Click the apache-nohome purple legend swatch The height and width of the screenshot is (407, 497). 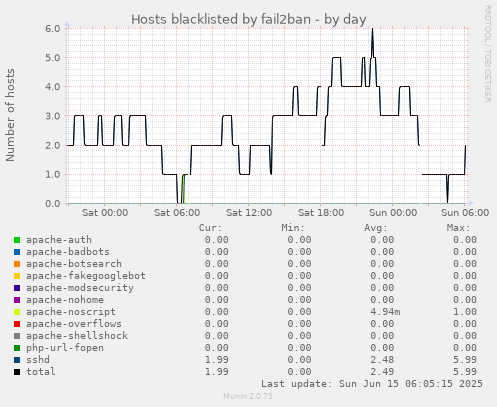tap(17, 300)
